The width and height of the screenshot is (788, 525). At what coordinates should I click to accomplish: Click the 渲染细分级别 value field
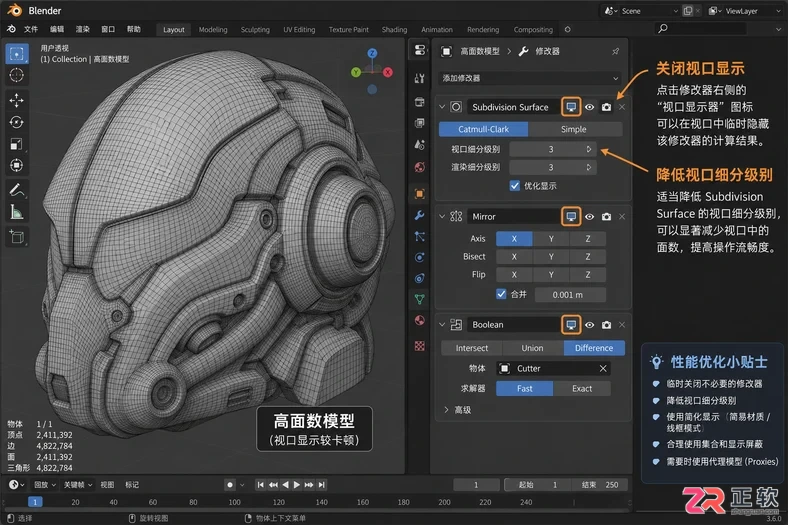click(x=552, y=167)
